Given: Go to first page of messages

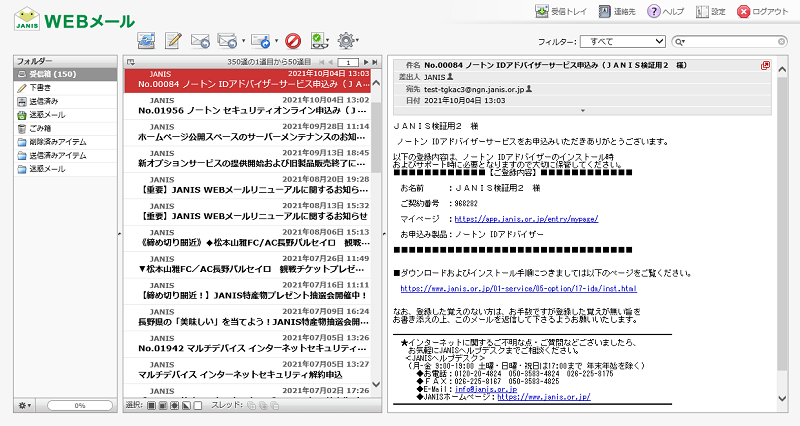Looking at the screenshot, I should point(321,62).
